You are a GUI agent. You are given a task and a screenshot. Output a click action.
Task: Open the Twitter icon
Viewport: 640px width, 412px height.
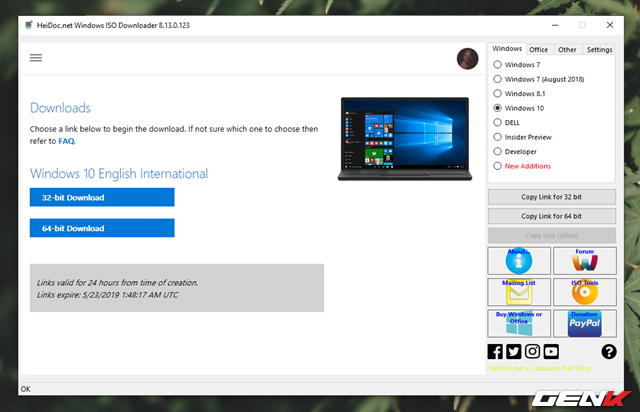[x=514, y=352]
